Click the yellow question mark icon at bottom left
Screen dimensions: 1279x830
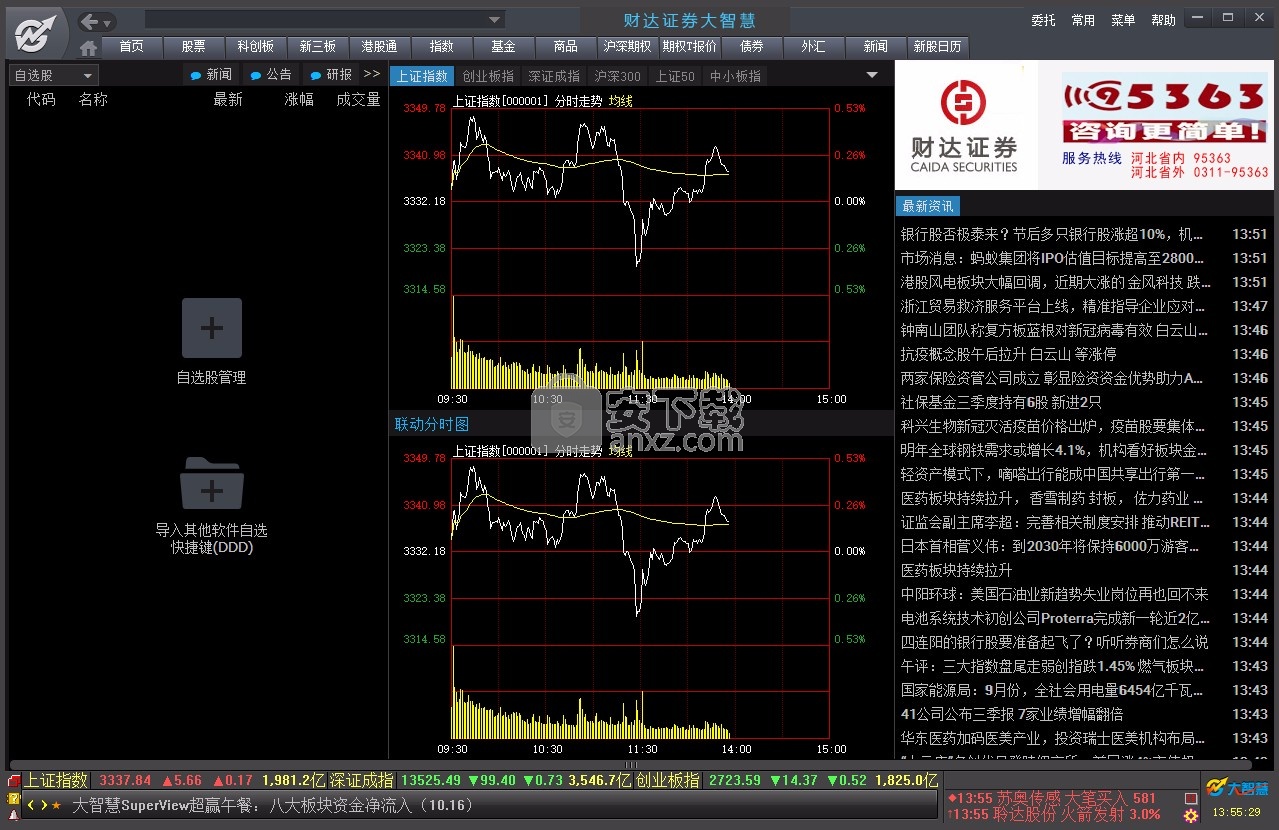click(13, 799)
